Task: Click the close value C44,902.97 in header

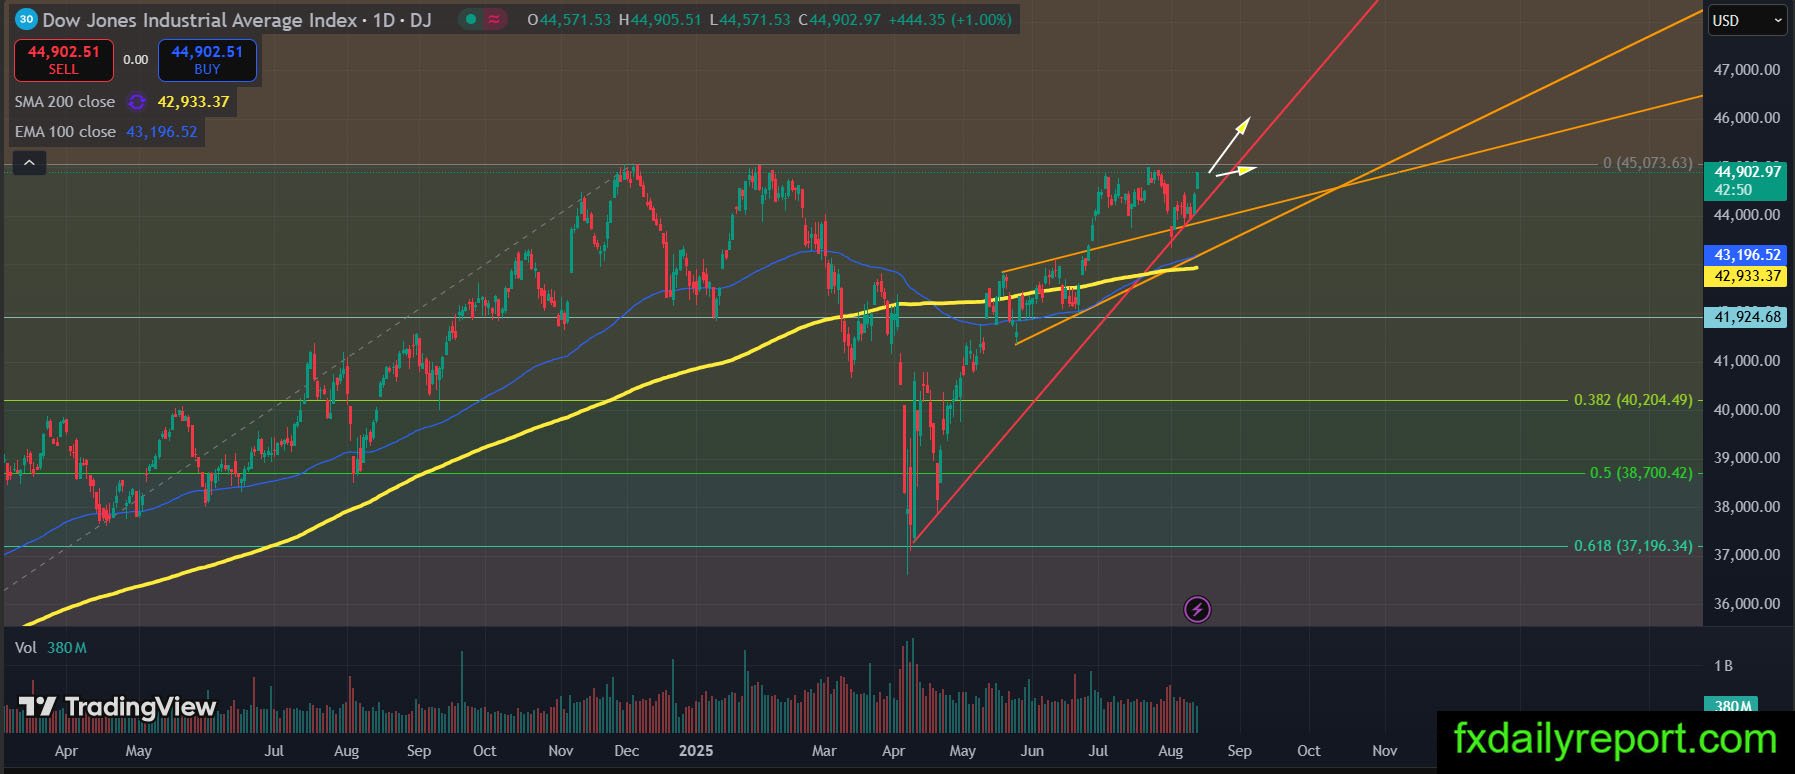Action: tap(840, 20)
